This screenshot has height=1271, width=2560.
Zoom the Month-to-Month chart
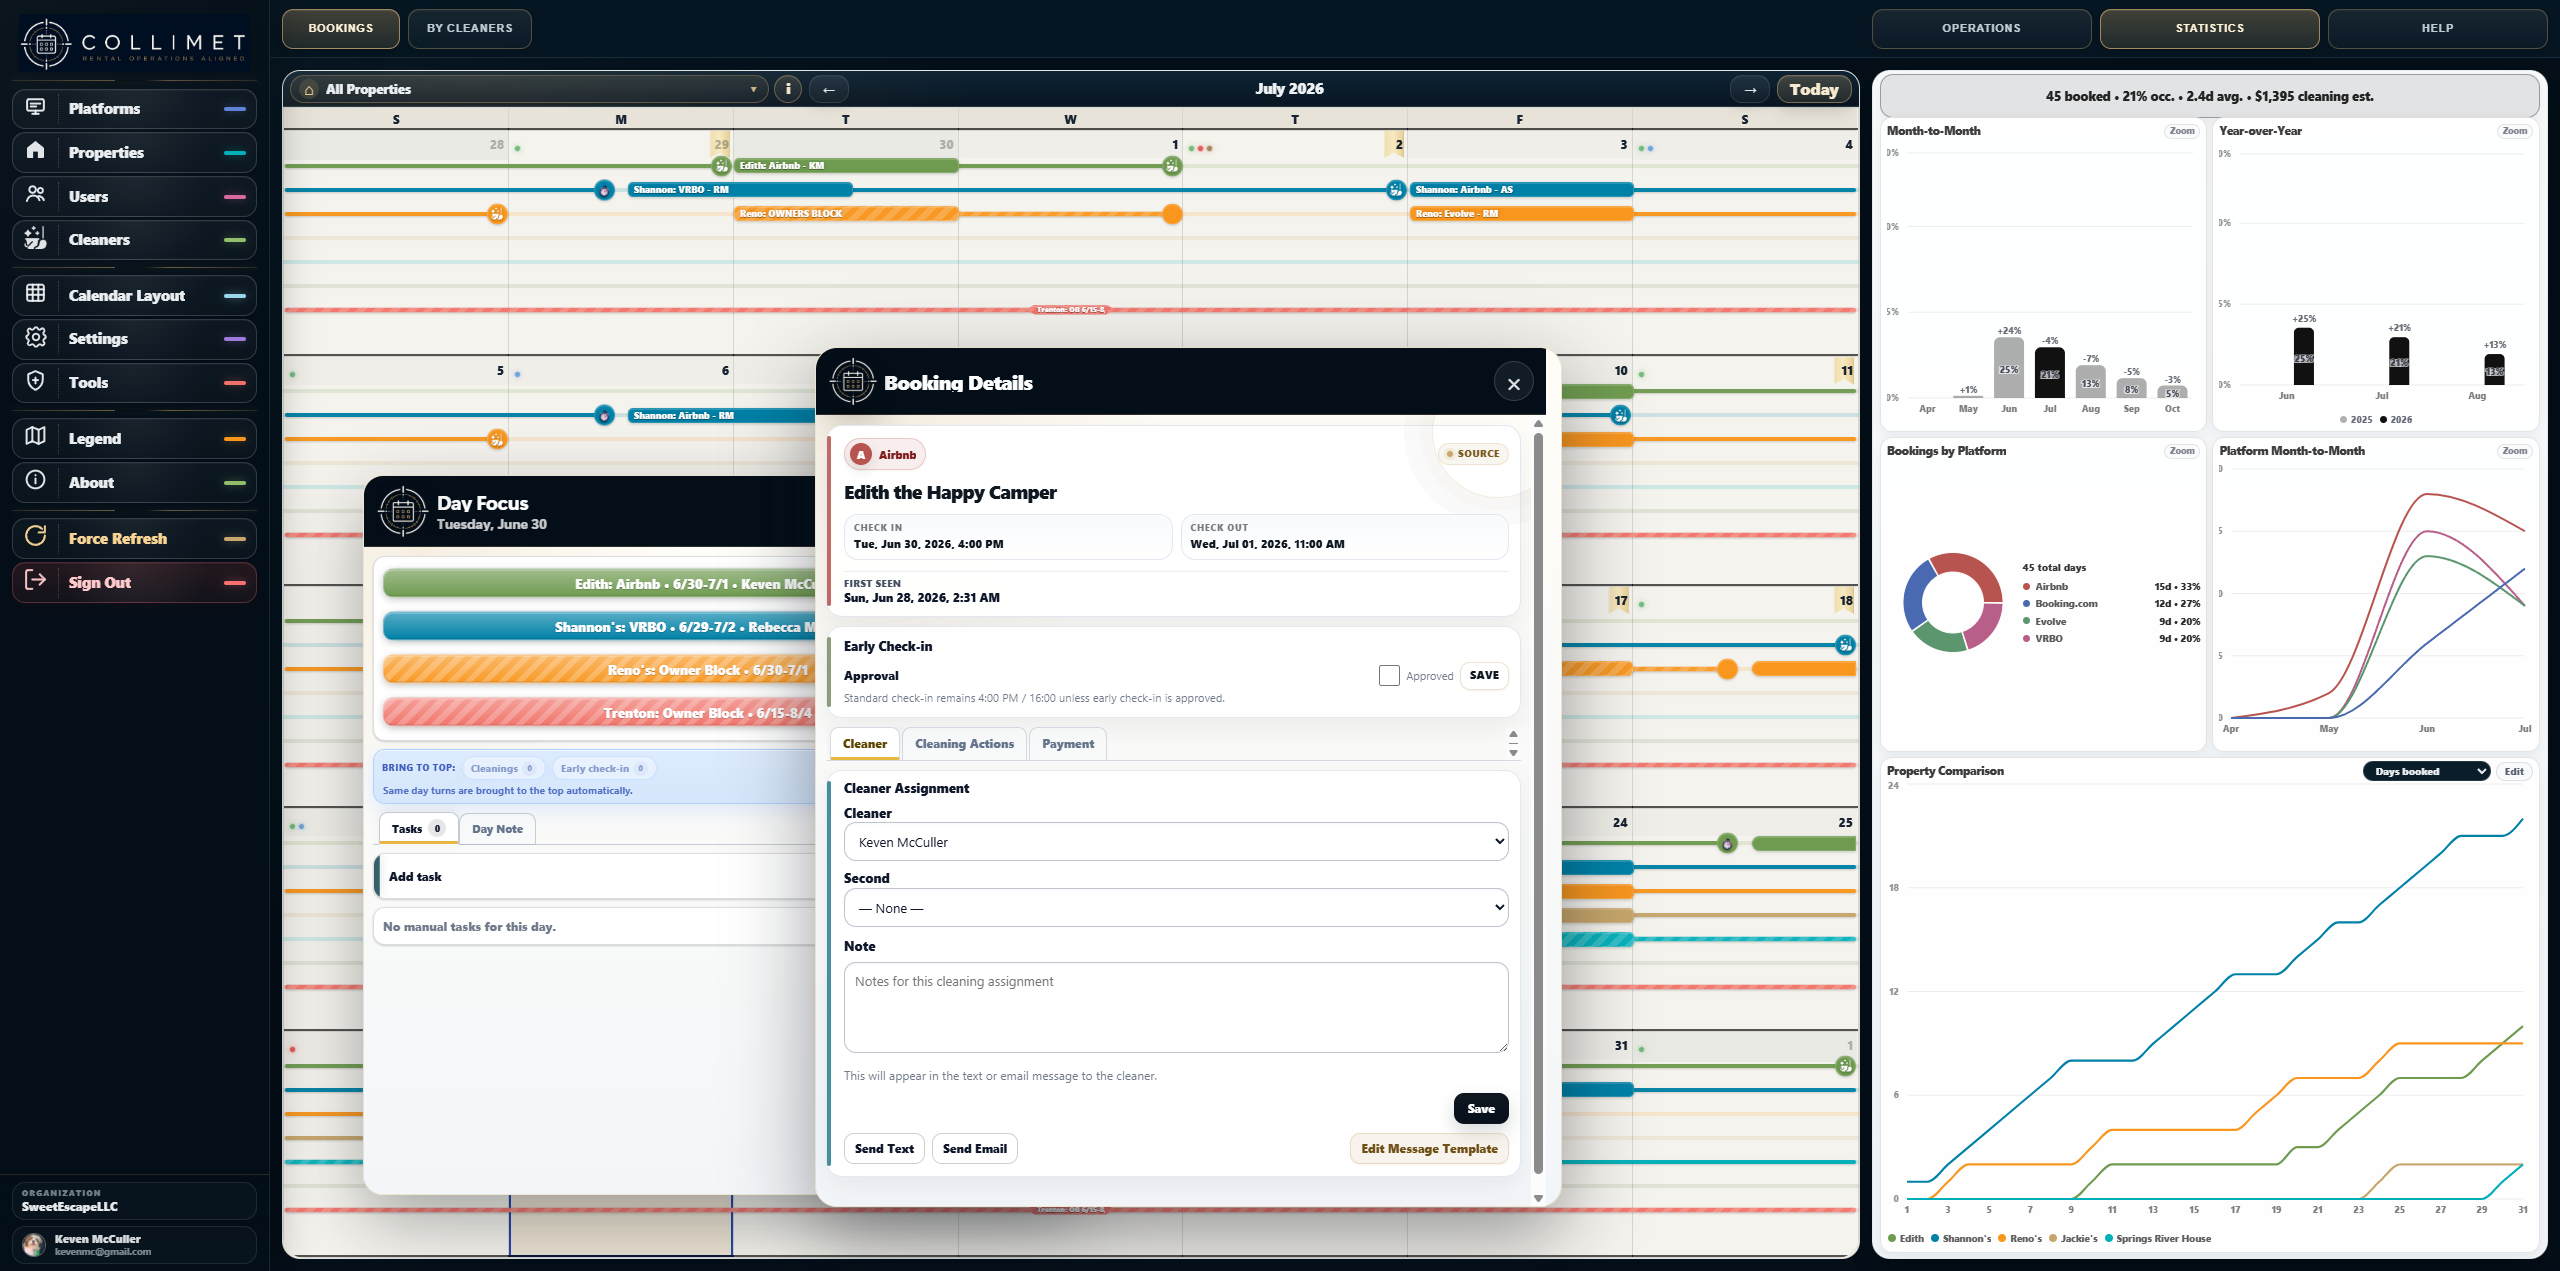point(2181,131)
